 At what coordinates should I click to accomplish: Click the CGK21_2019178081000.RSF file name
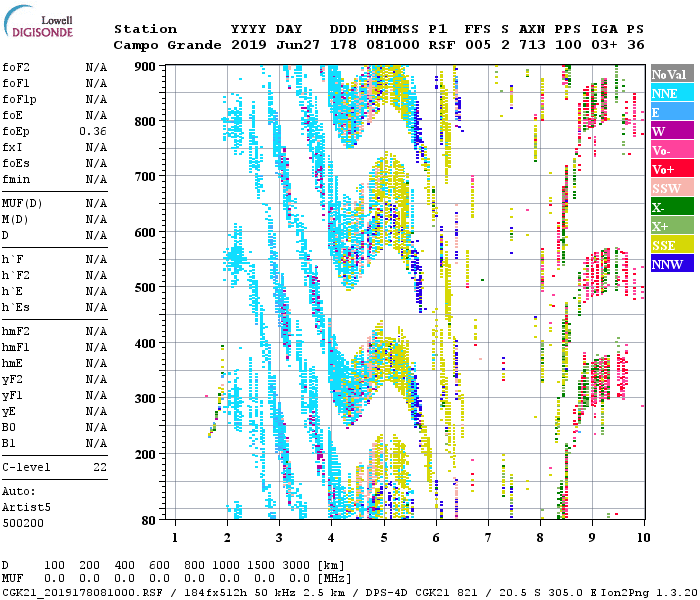82,592
